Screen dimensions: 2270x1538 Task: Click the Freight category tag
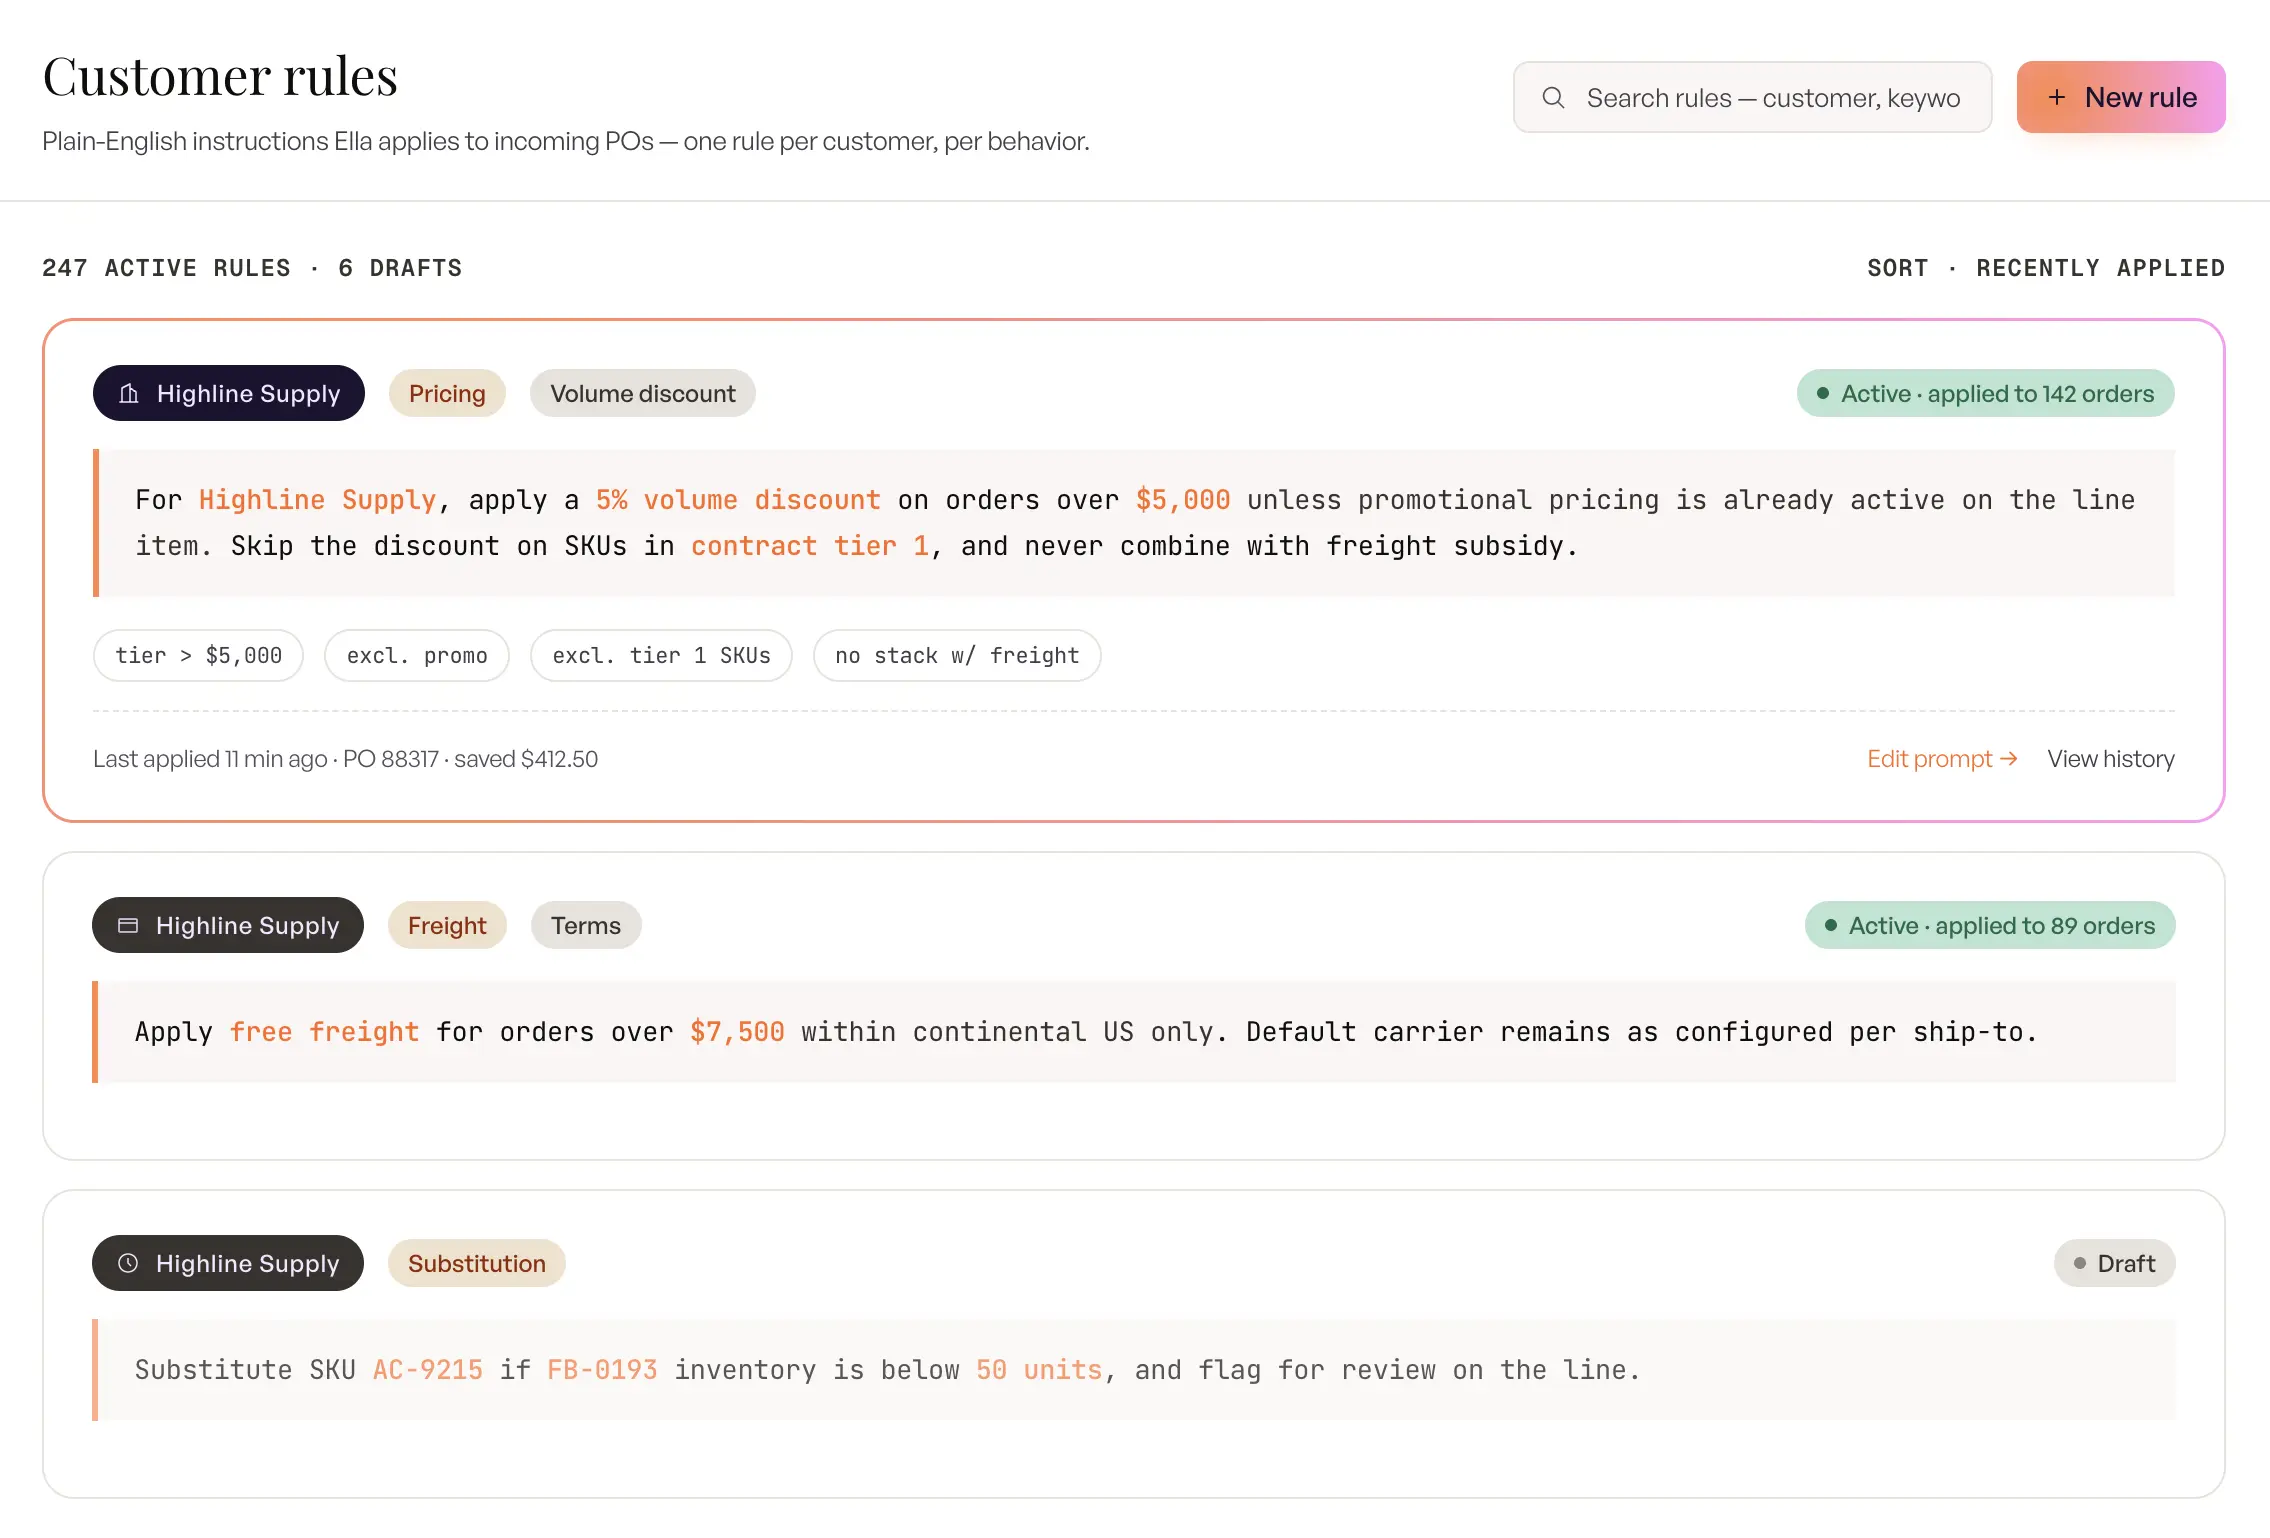pos(447,925)
